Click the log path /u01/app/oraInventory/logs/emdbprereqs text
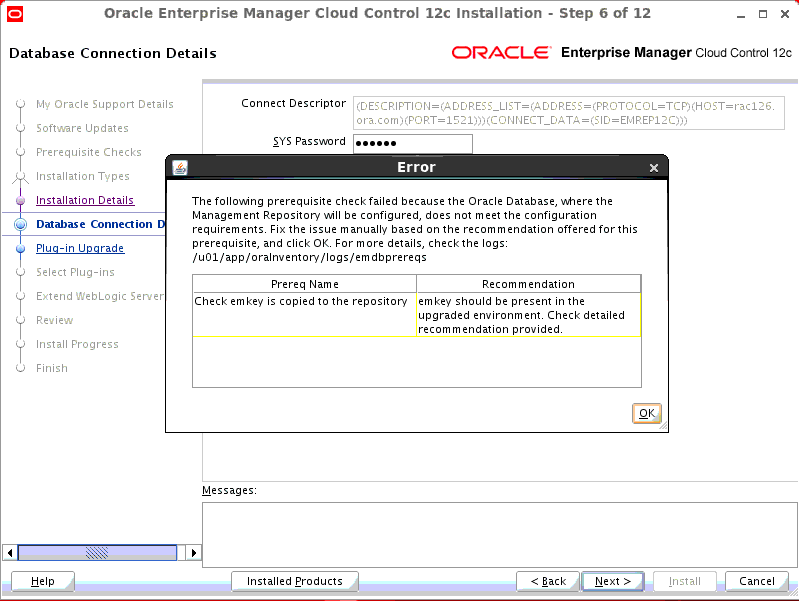 point(309,257)
